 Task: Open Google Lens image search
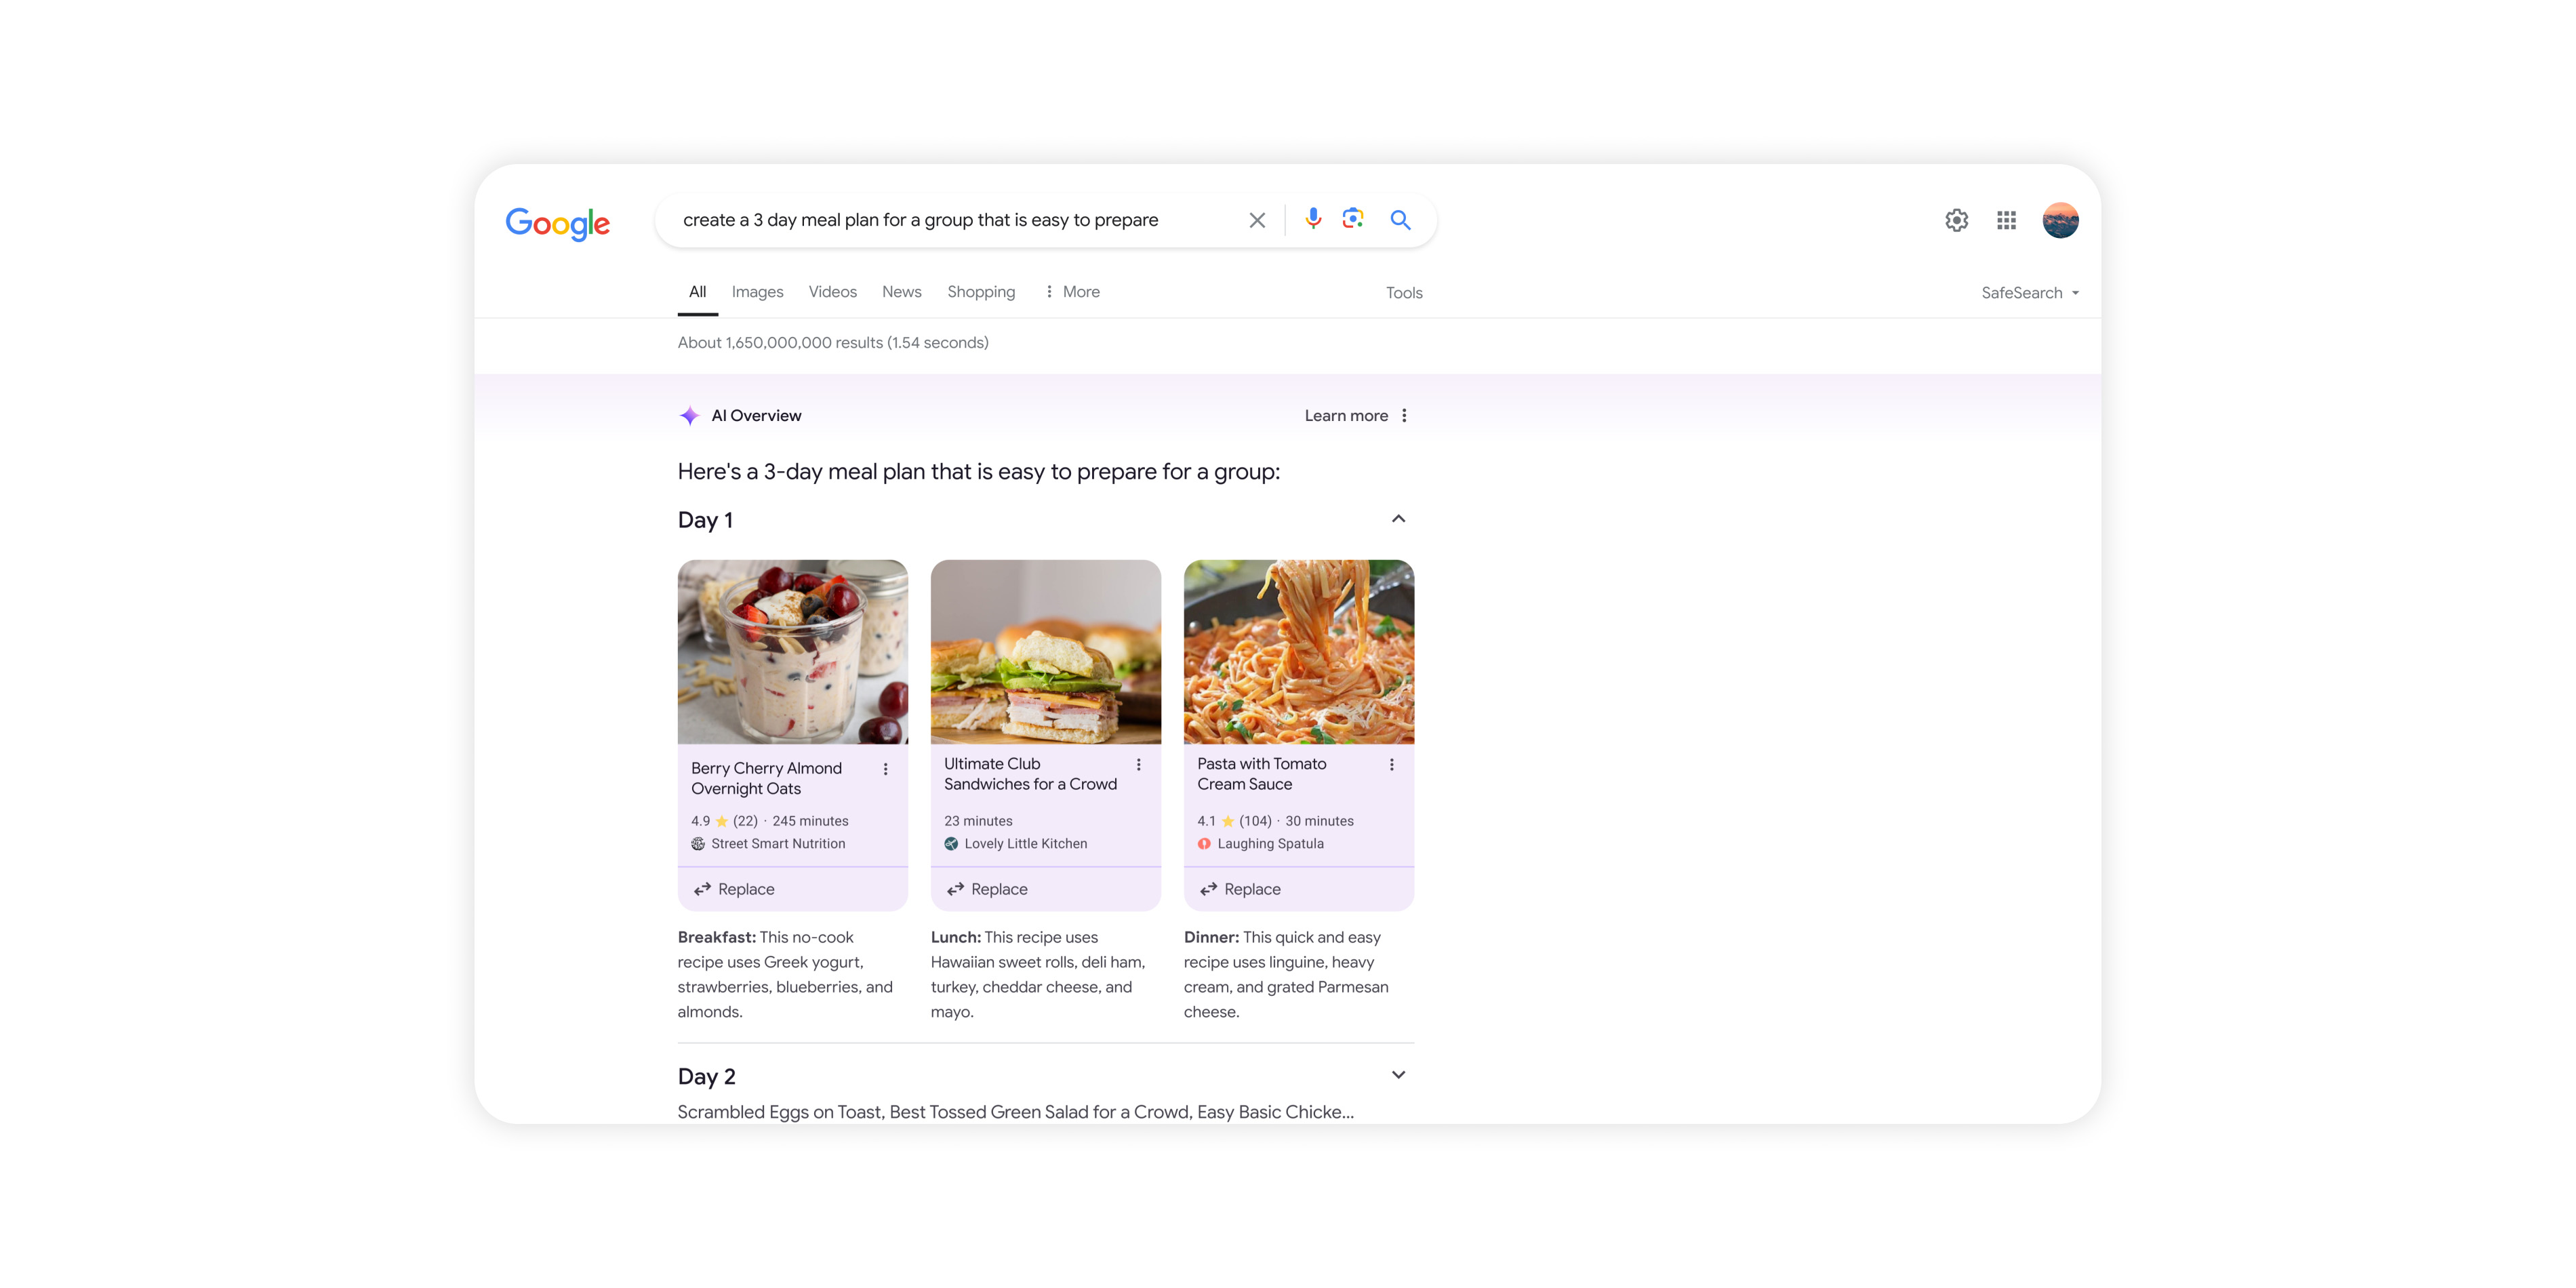[1353, 219]
